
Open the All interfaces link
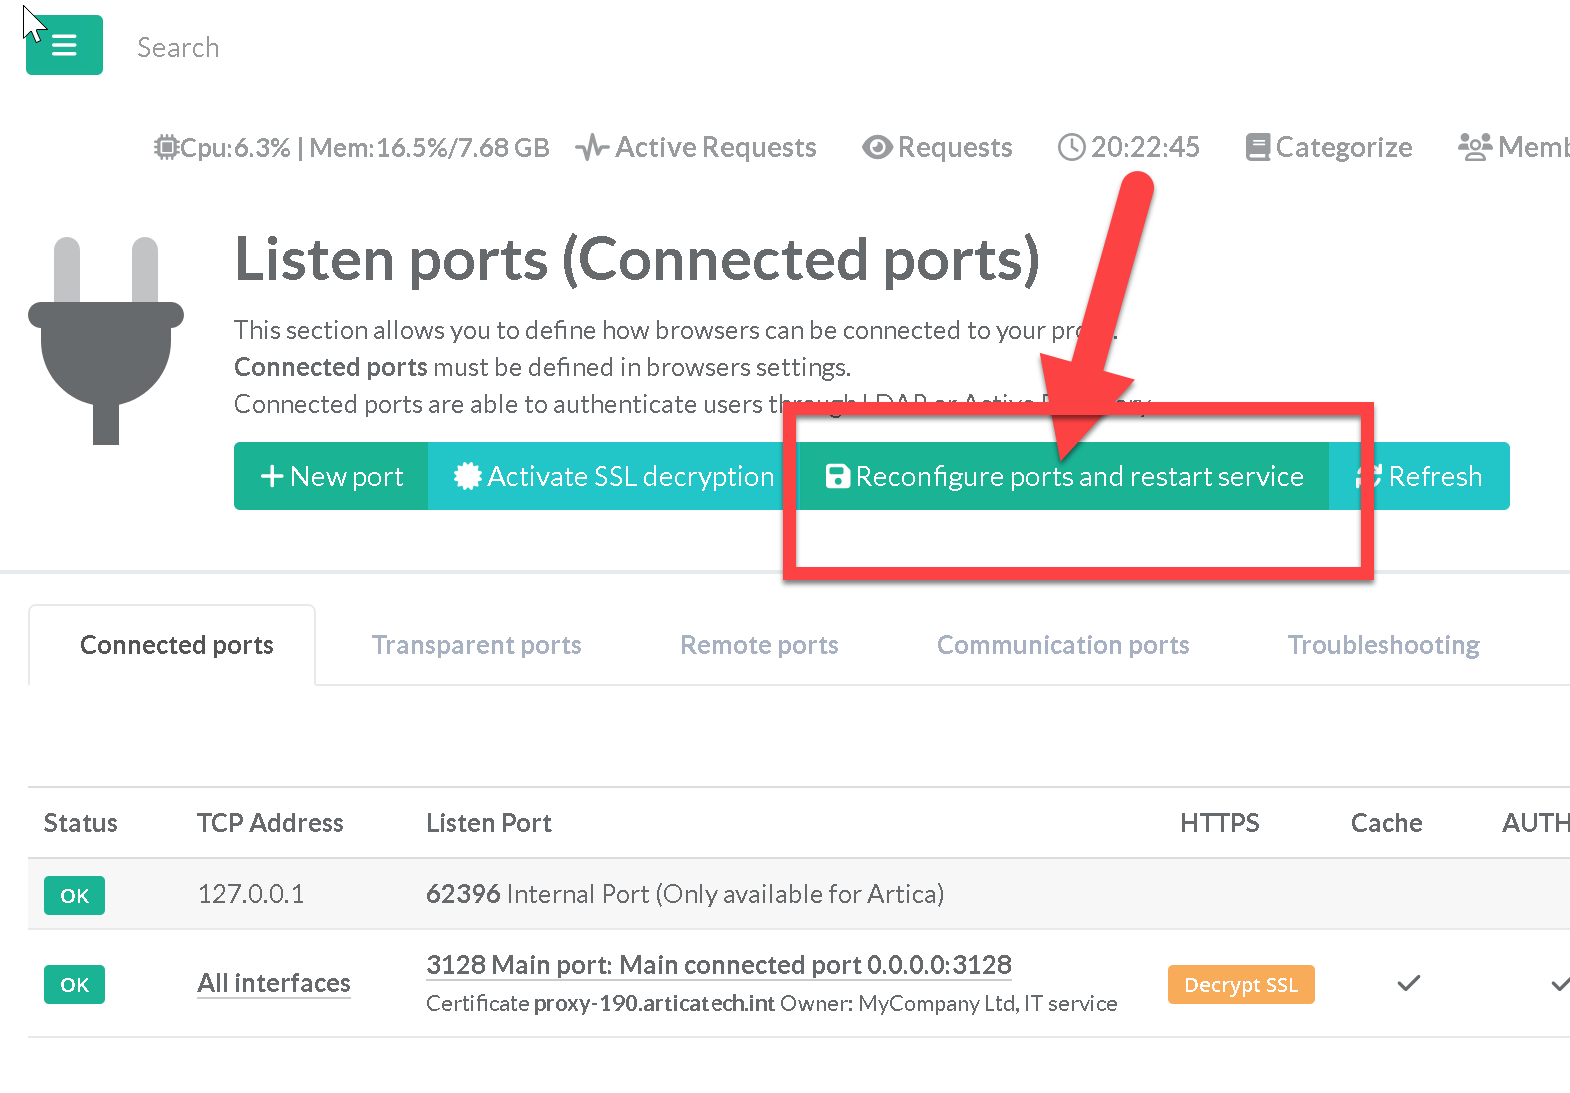(273, 984)
